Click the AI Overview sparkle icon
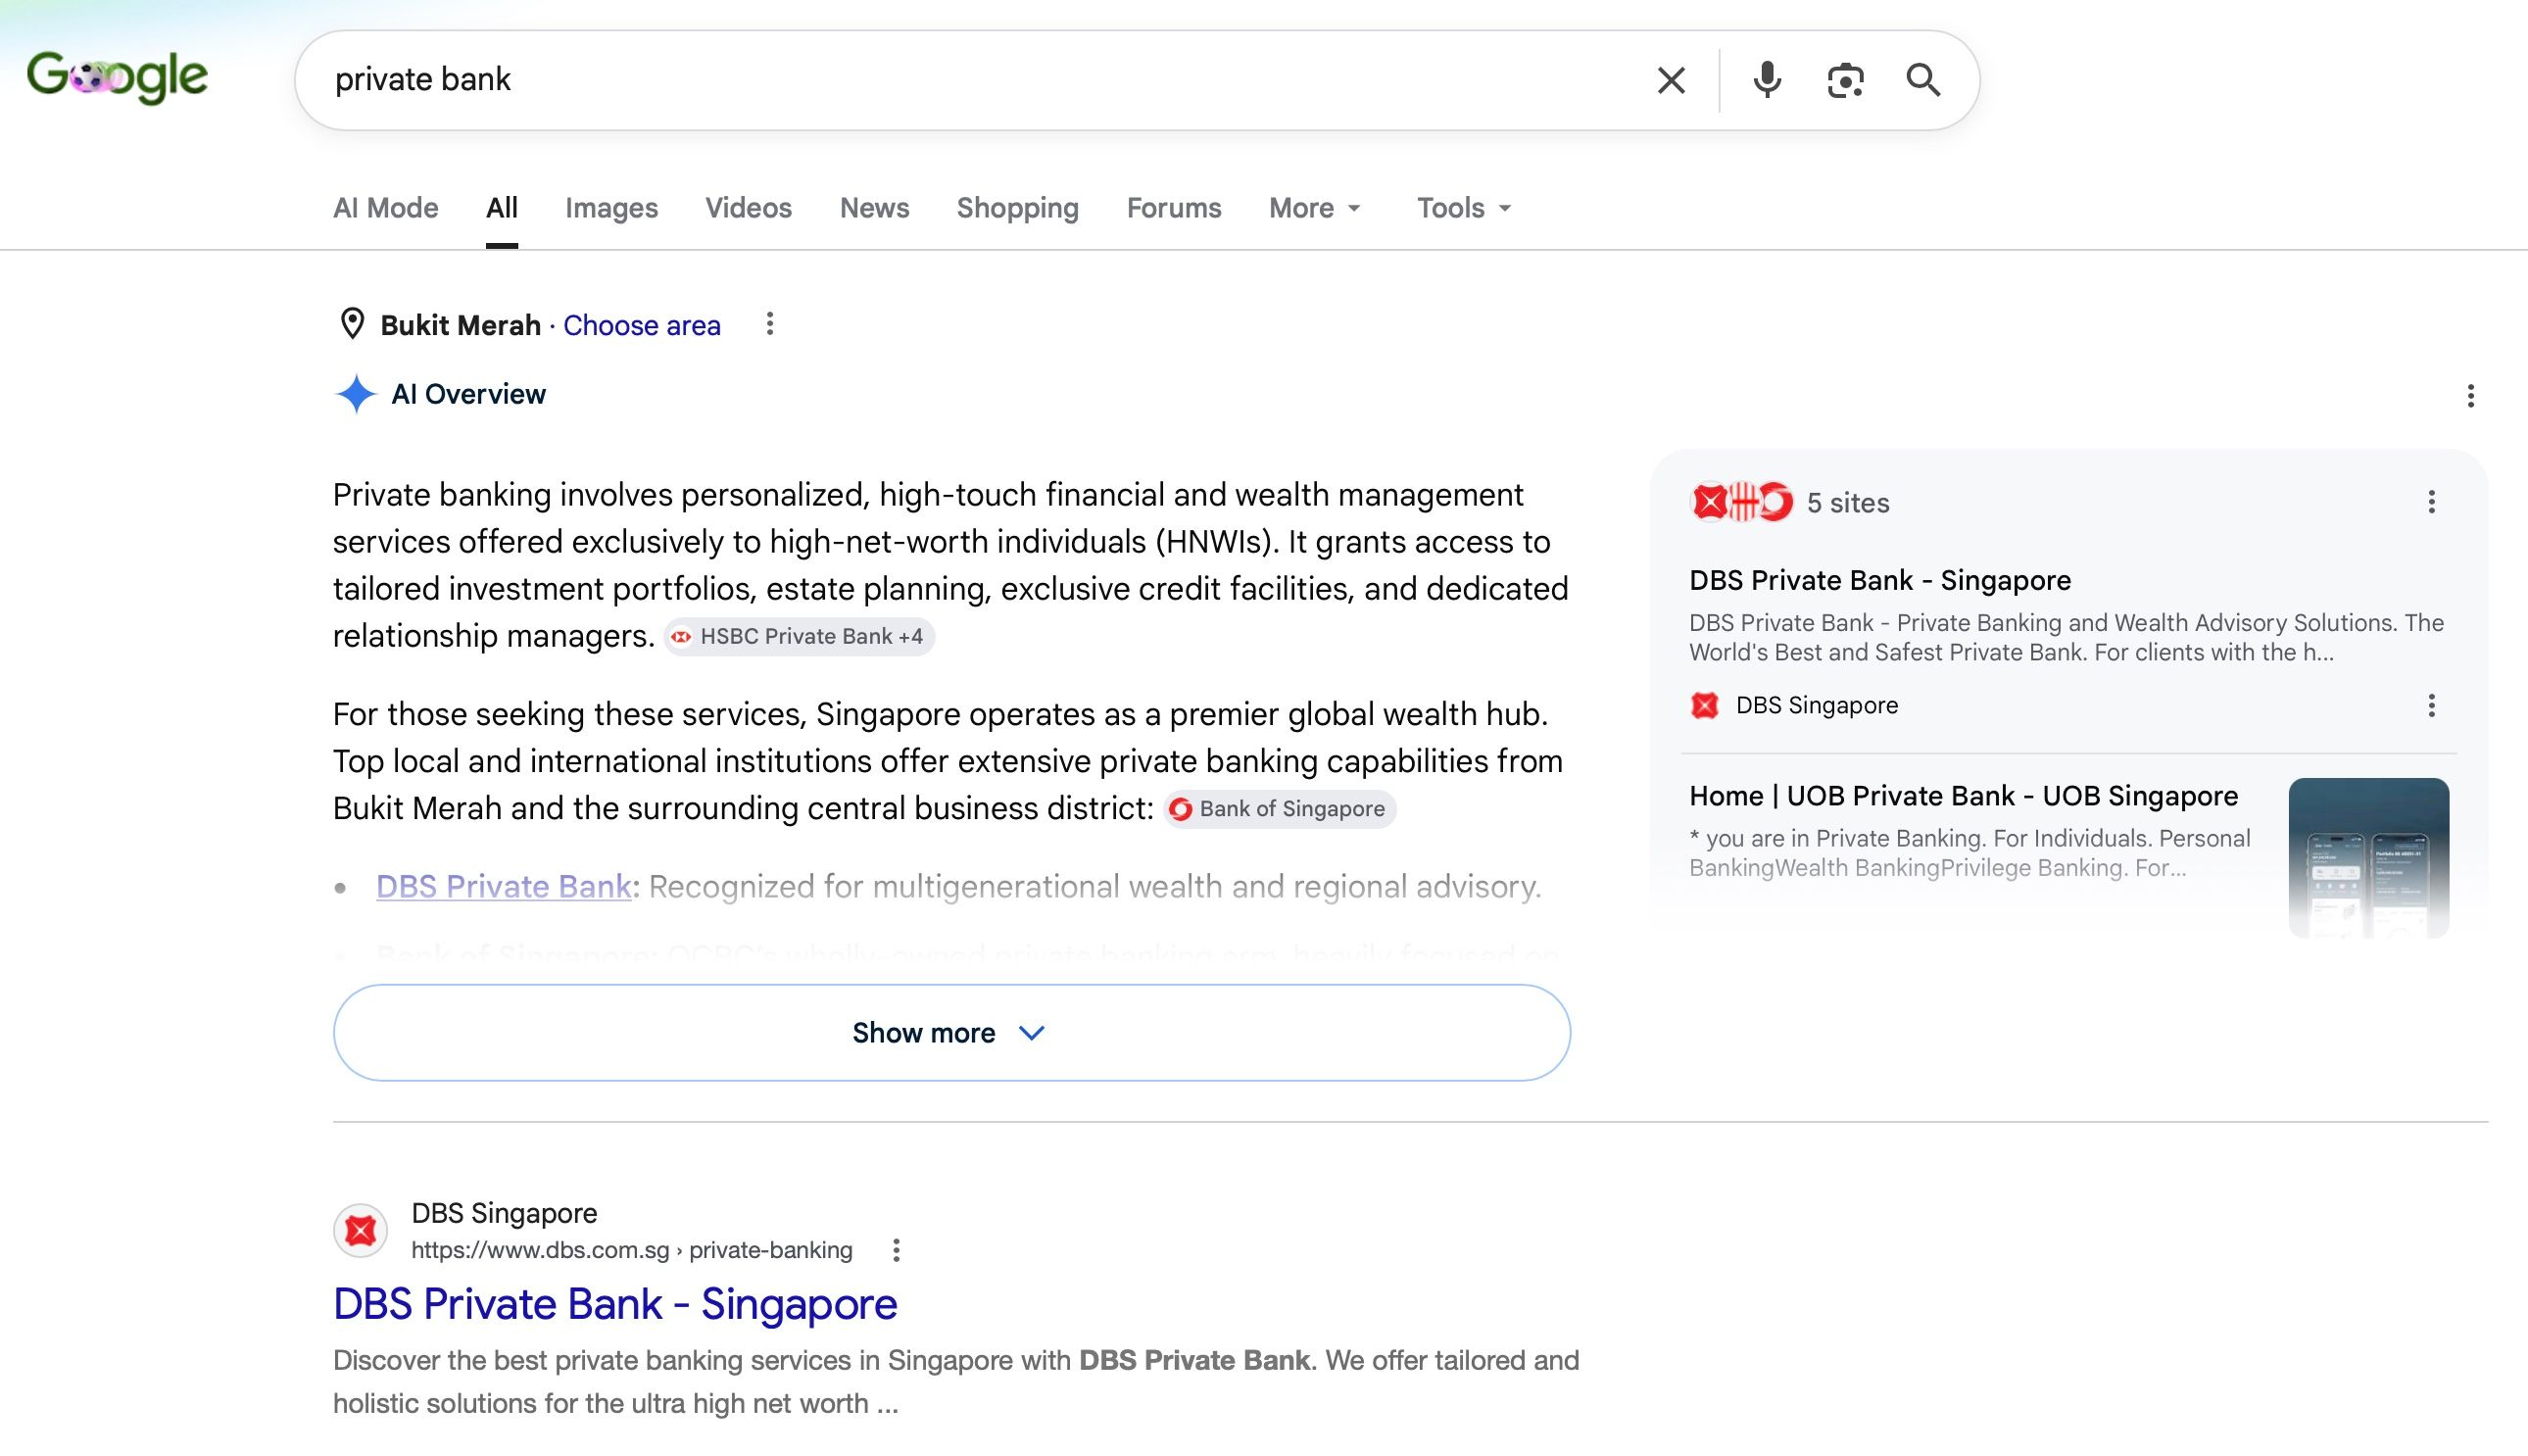 click(x=355, y=394)
